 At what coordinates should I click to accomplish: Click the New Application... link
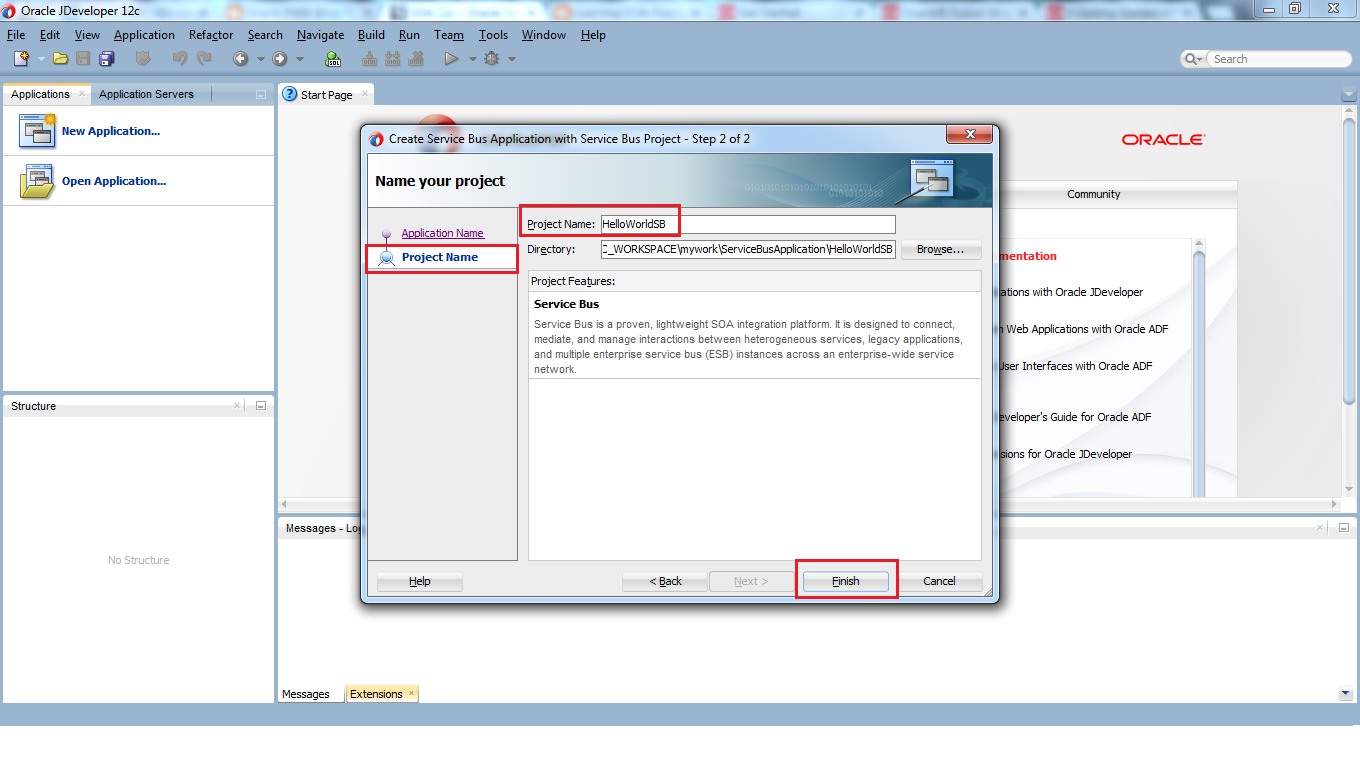tap(110, 131)
